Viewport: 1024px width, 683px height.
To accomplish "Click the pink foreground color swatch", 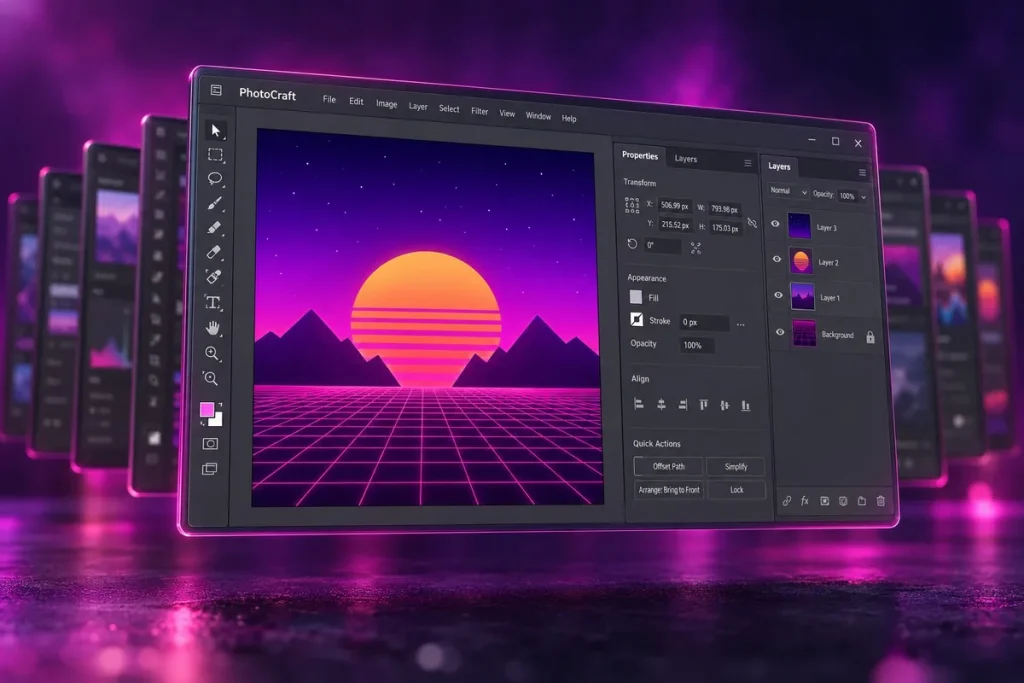I will (x=206, y=409).
